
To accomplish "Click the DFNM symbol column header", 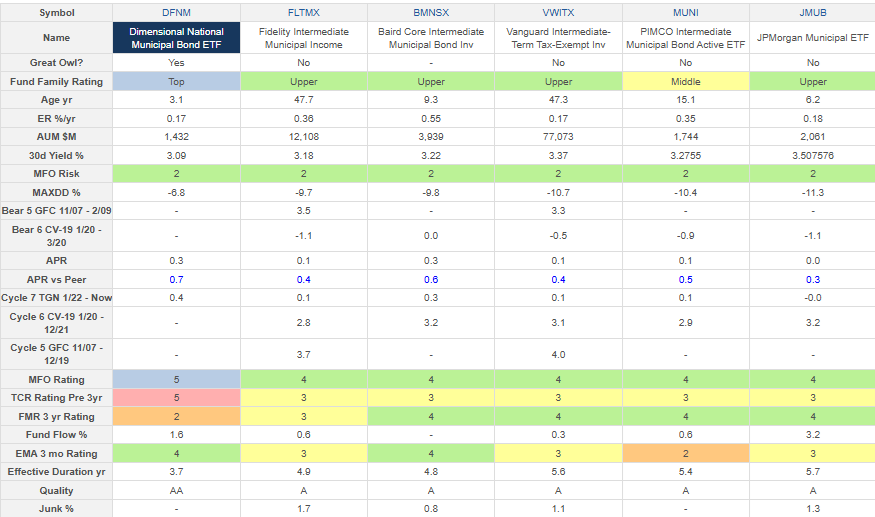I will pos(176,12).
